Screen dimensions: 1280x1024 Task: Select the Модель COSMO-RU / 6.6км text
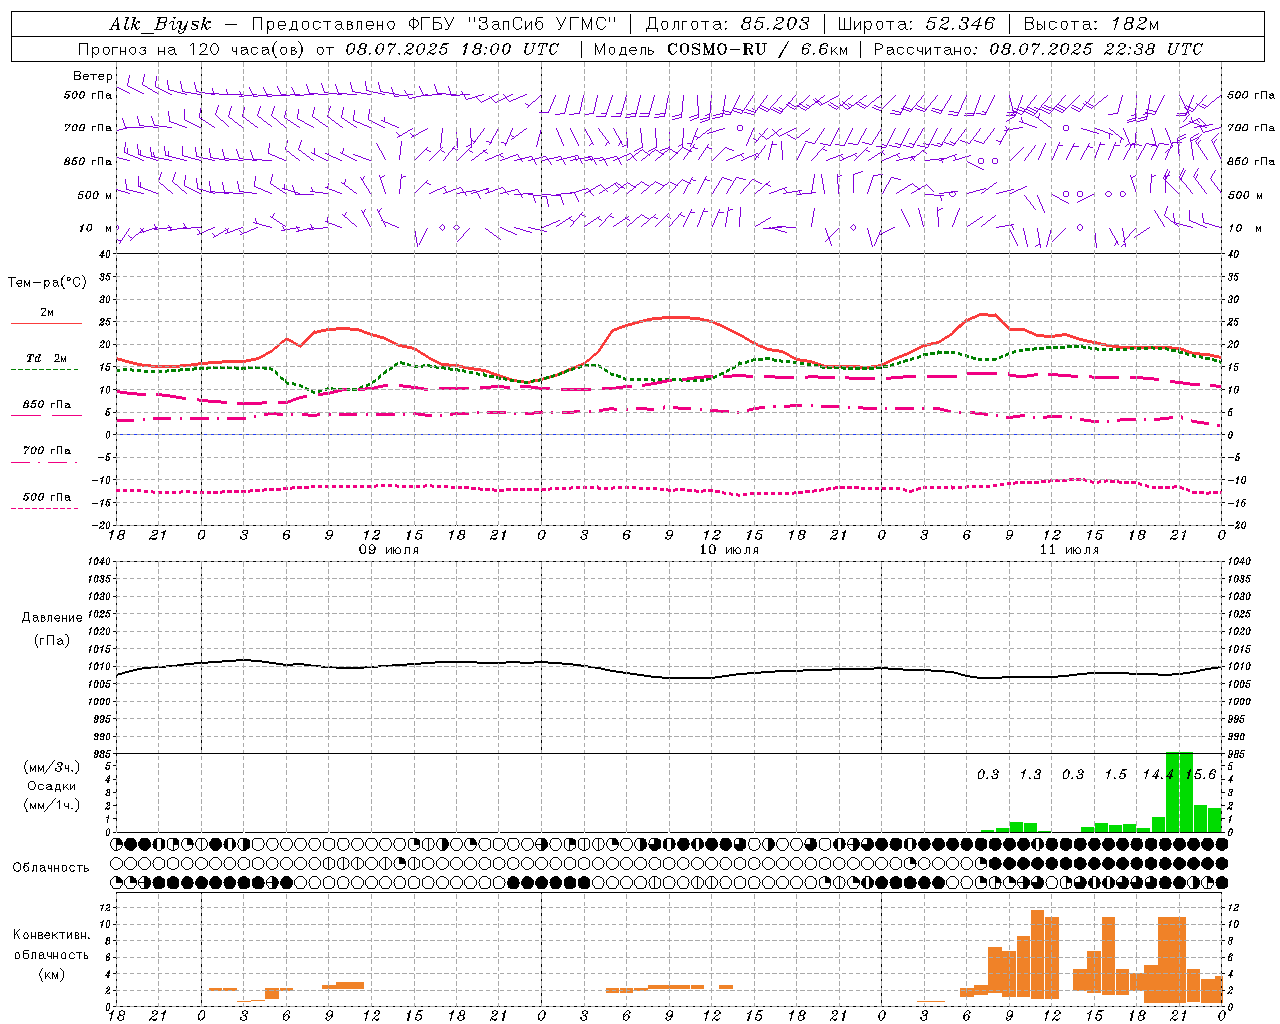[x=721, y=49]
